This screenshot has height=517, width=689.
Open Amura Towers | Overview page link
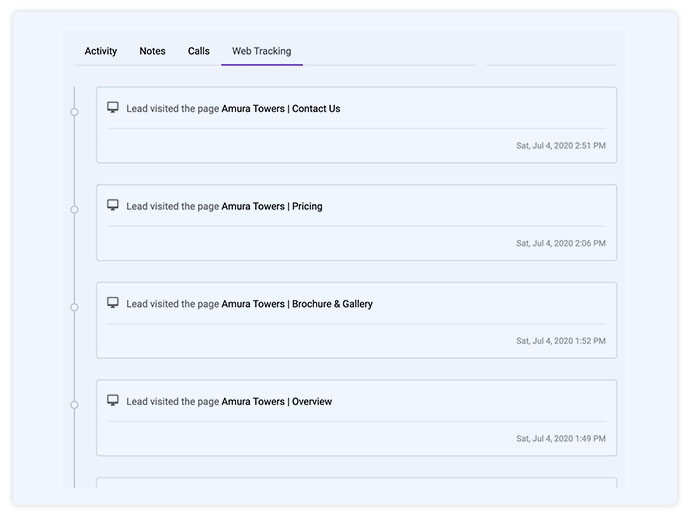point(276,402)
